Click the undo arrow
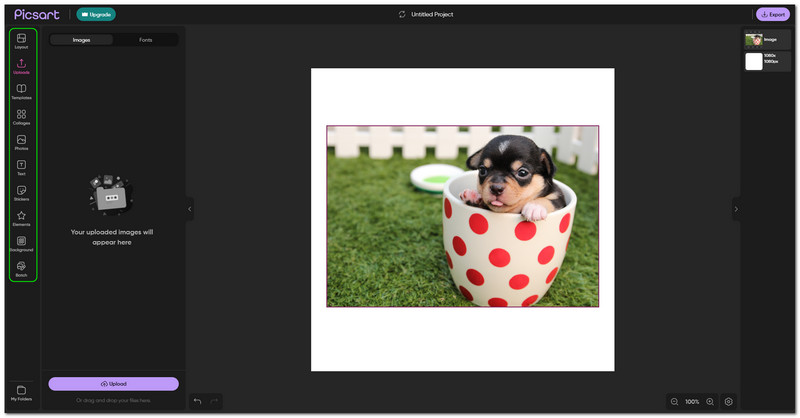This screenshot has width=800, height=418. coord(197,401)
